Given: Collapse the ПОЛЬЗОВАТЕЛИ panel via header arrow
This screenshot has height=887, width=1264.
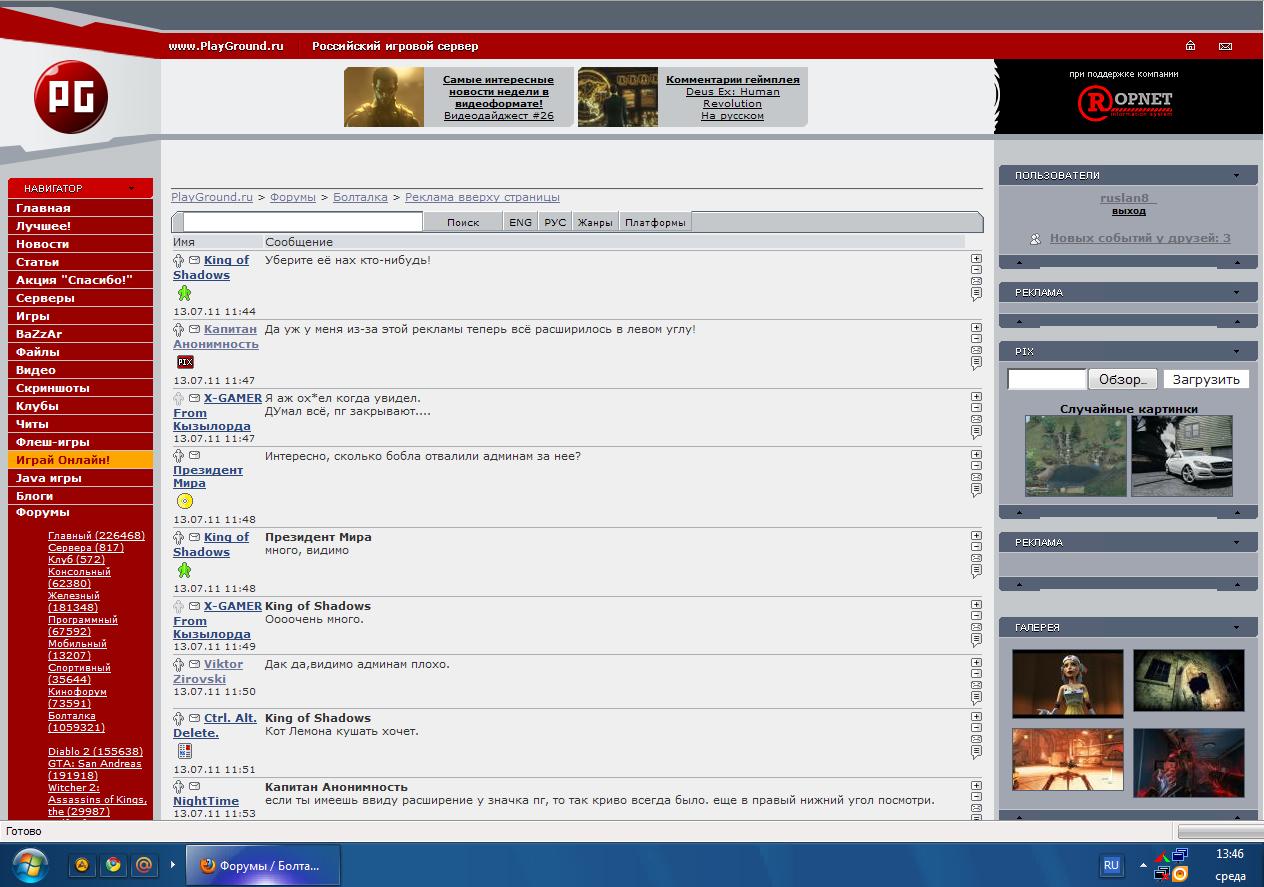Looking at the screenshot, I should tap(1236, 175).
